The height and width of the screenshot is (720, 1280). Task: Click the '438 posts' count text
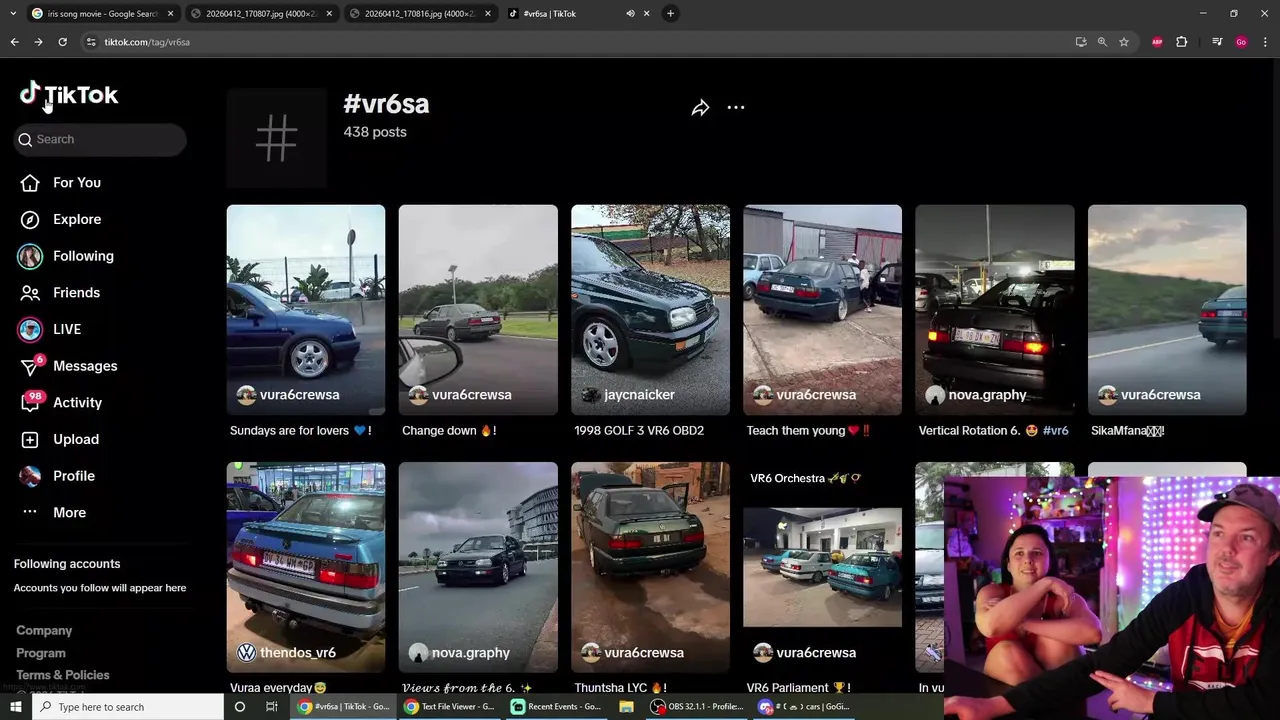coord(375,132)
